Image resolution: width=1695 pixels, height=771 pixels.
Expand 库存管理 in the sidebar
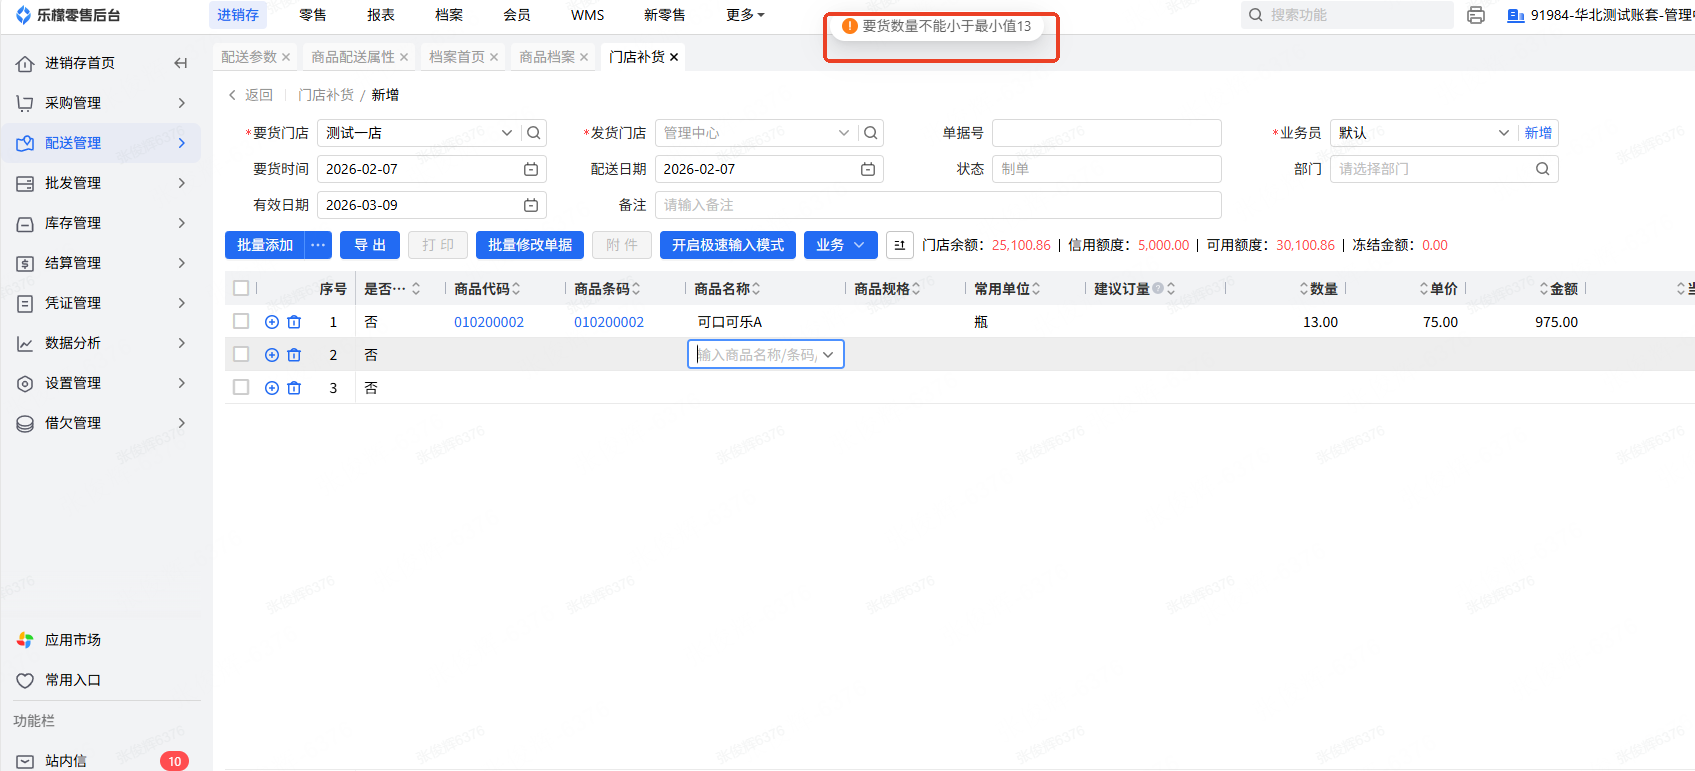tap(101, 223)
